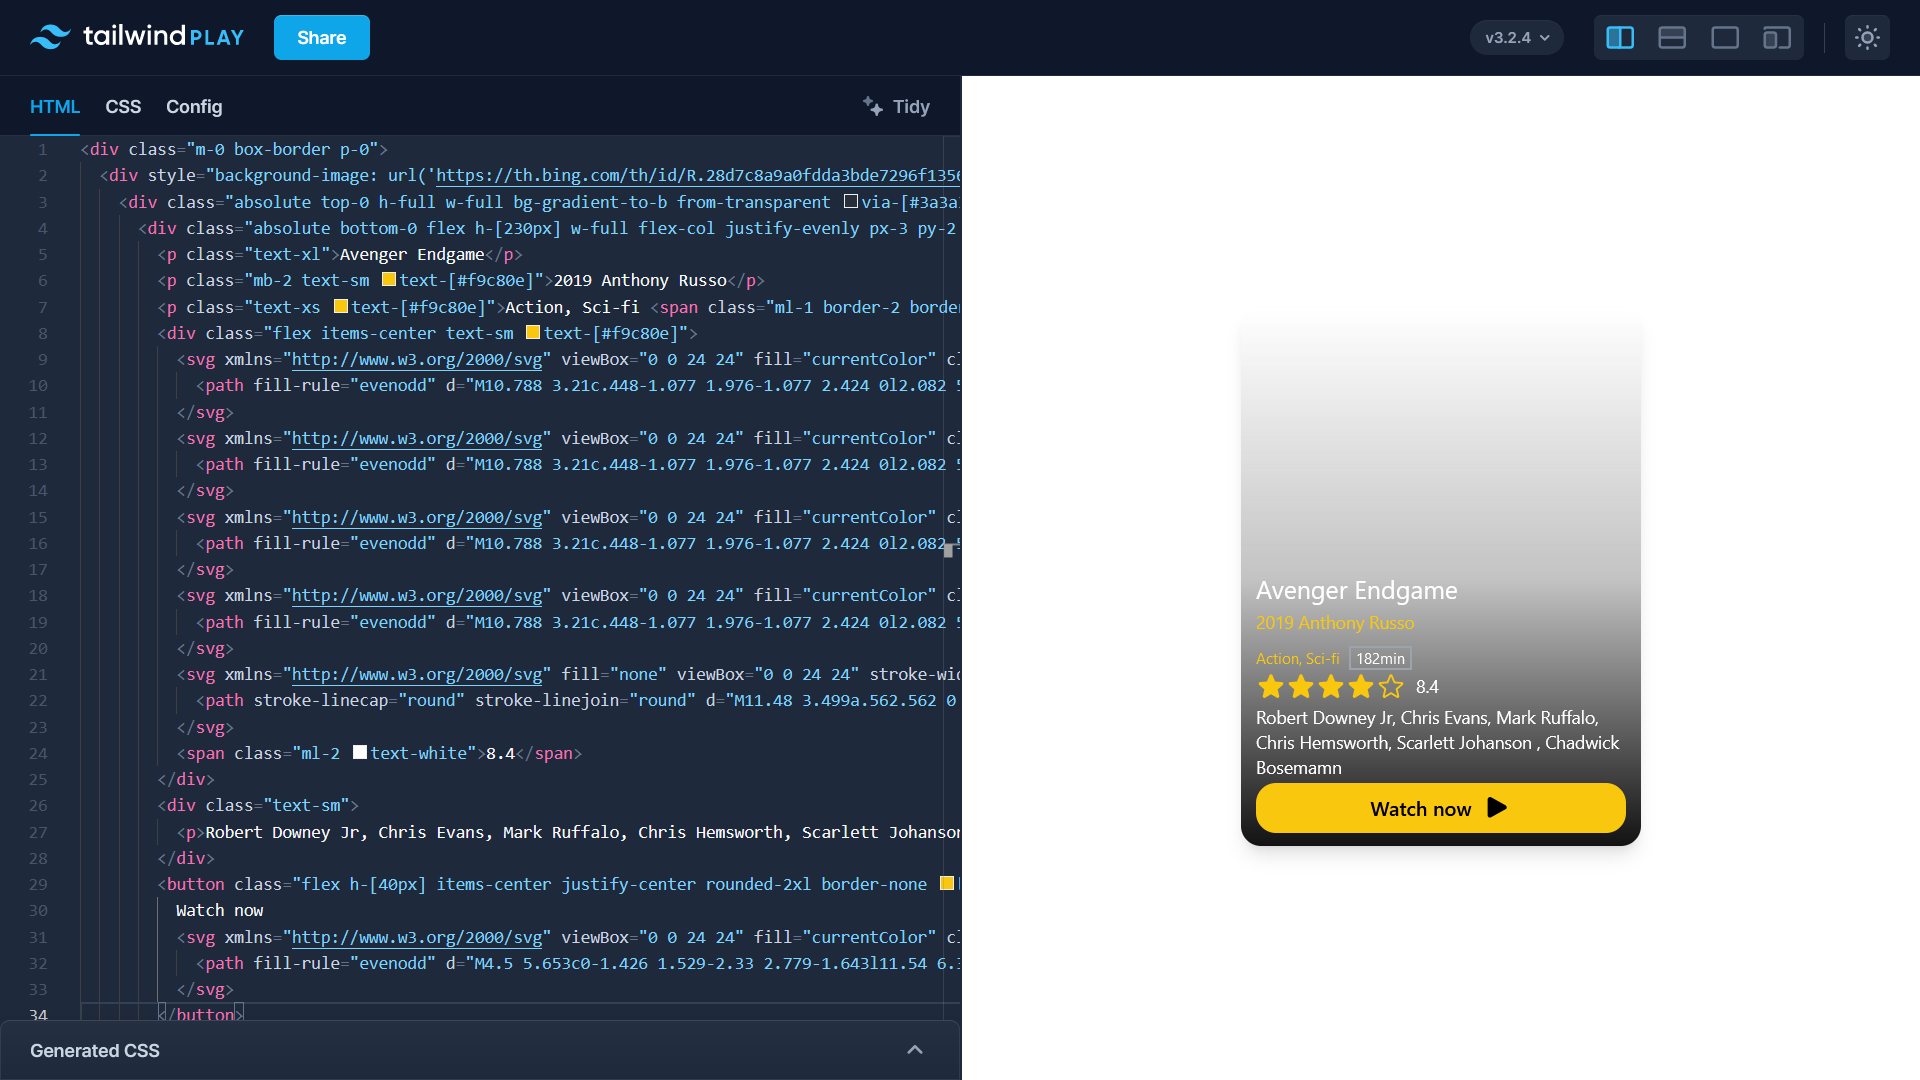The image size is (1920, 1080).
Task: Select the horizontal split layout
Action: click(x=1672, y=37)
